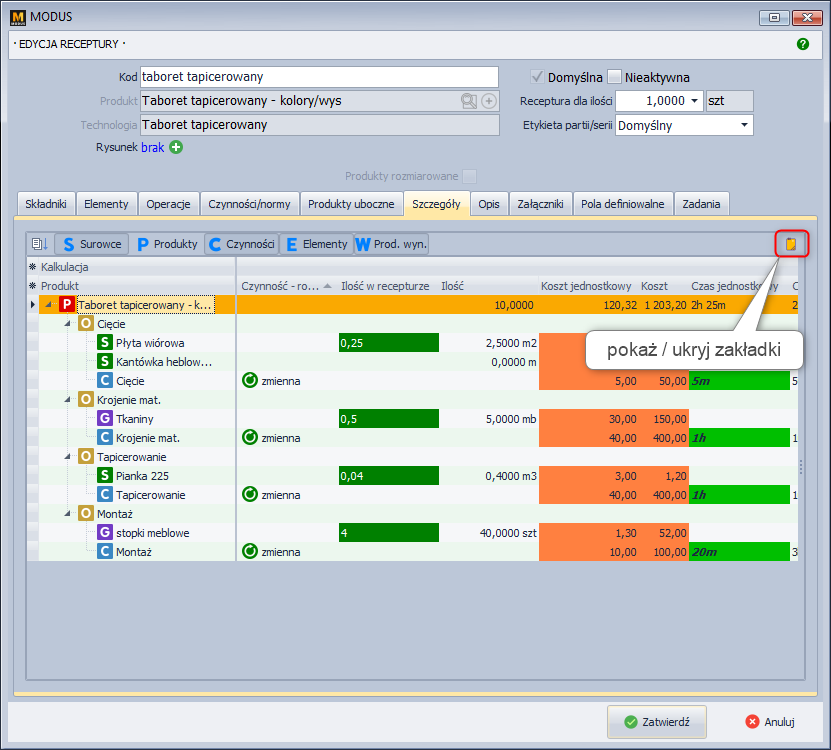Toggle the Domyślna checkbox
Image resolution: width=831 pixels, height=750 pixels.
537,77
